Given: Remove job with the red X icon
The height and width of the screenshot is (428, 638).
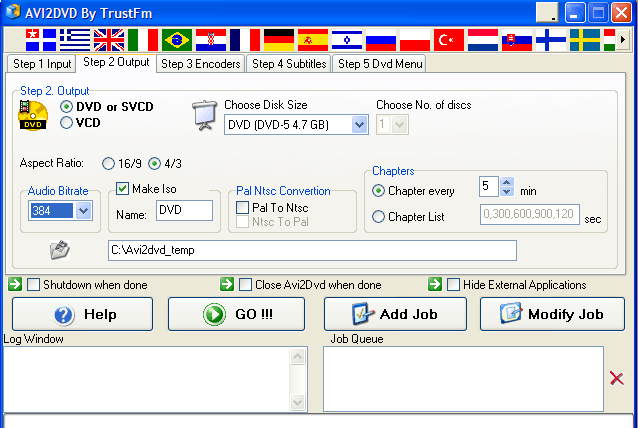Looking at the screenshot, I should tap(617, 378).
